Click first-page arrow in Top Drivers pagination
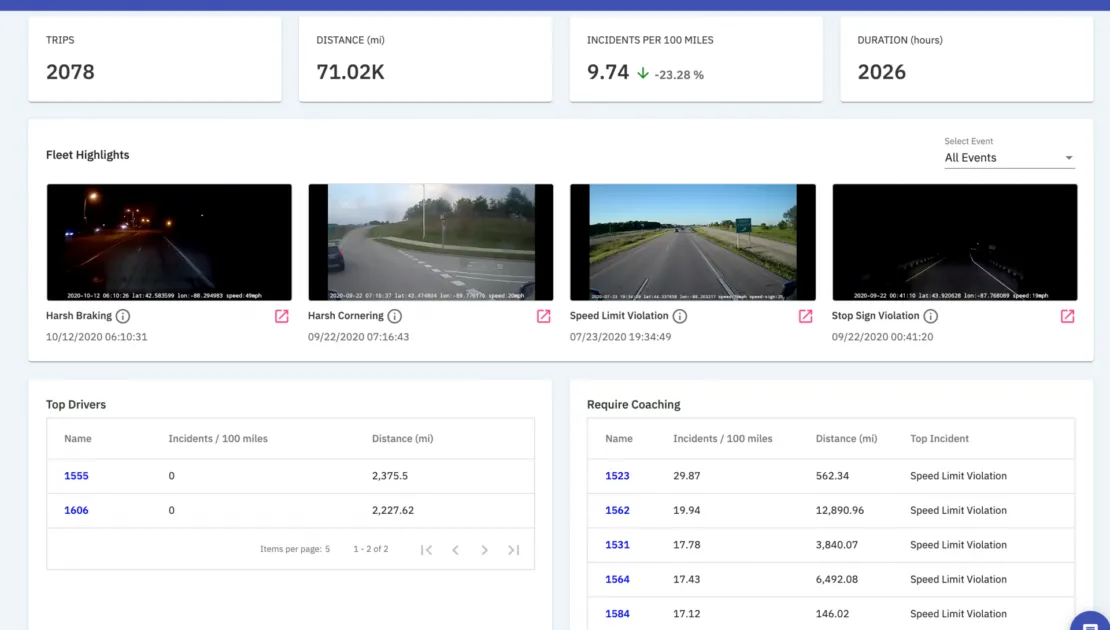 (427, 549)
